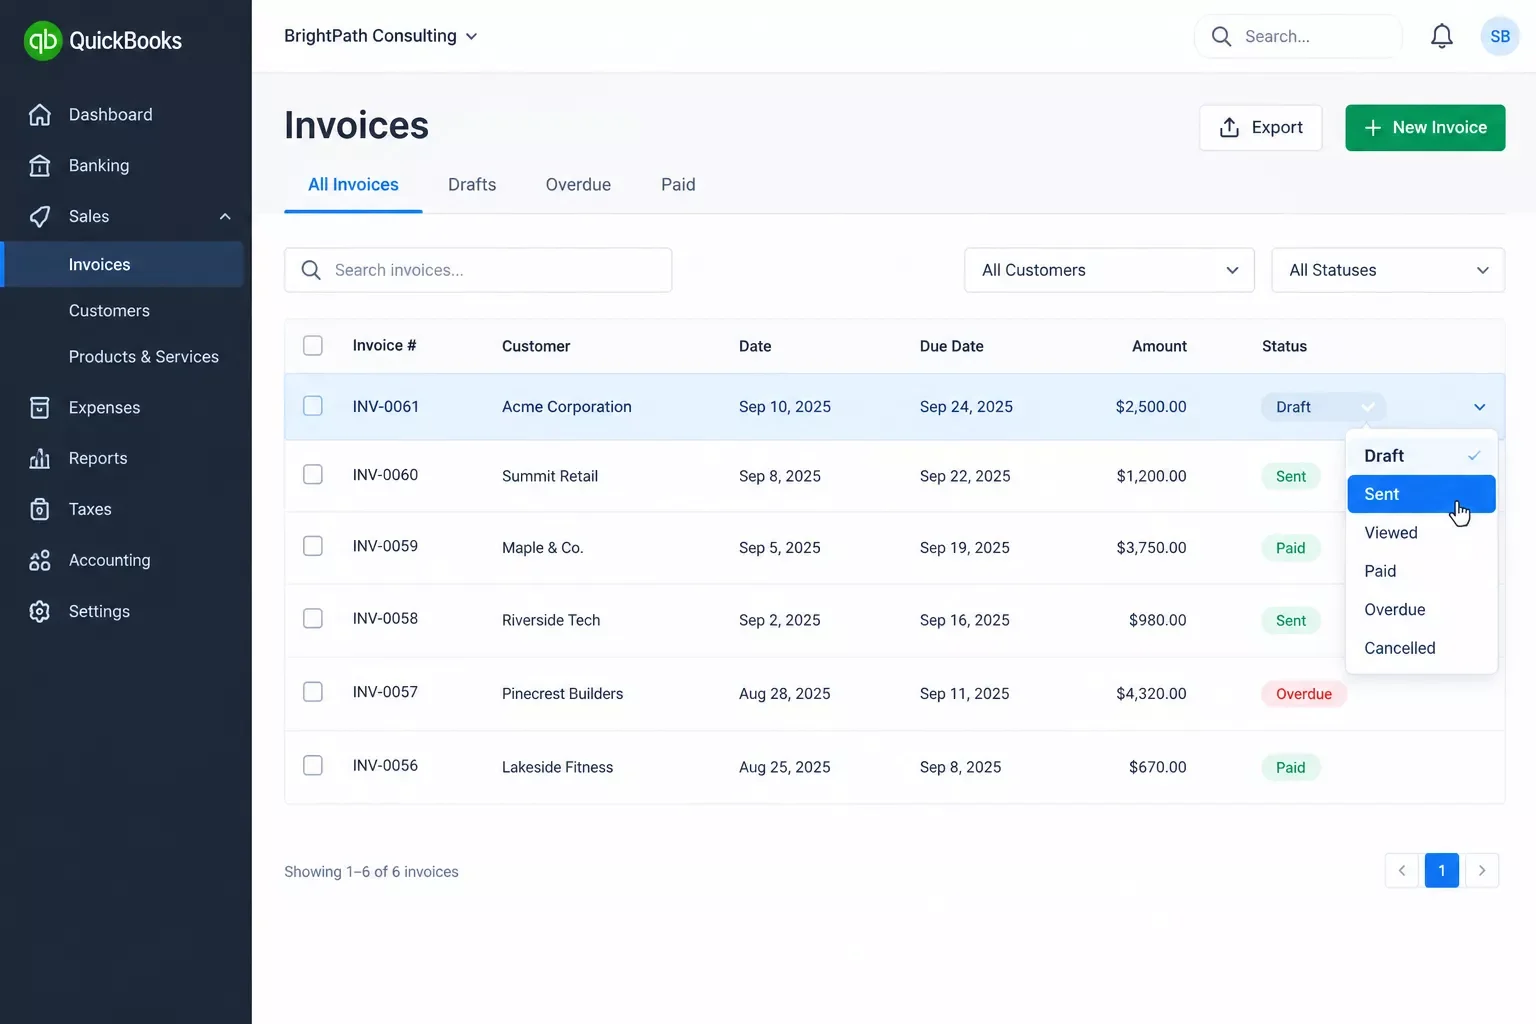Click the page 1 pagination button
1536x1024 pixels.
click(1442, 871)
